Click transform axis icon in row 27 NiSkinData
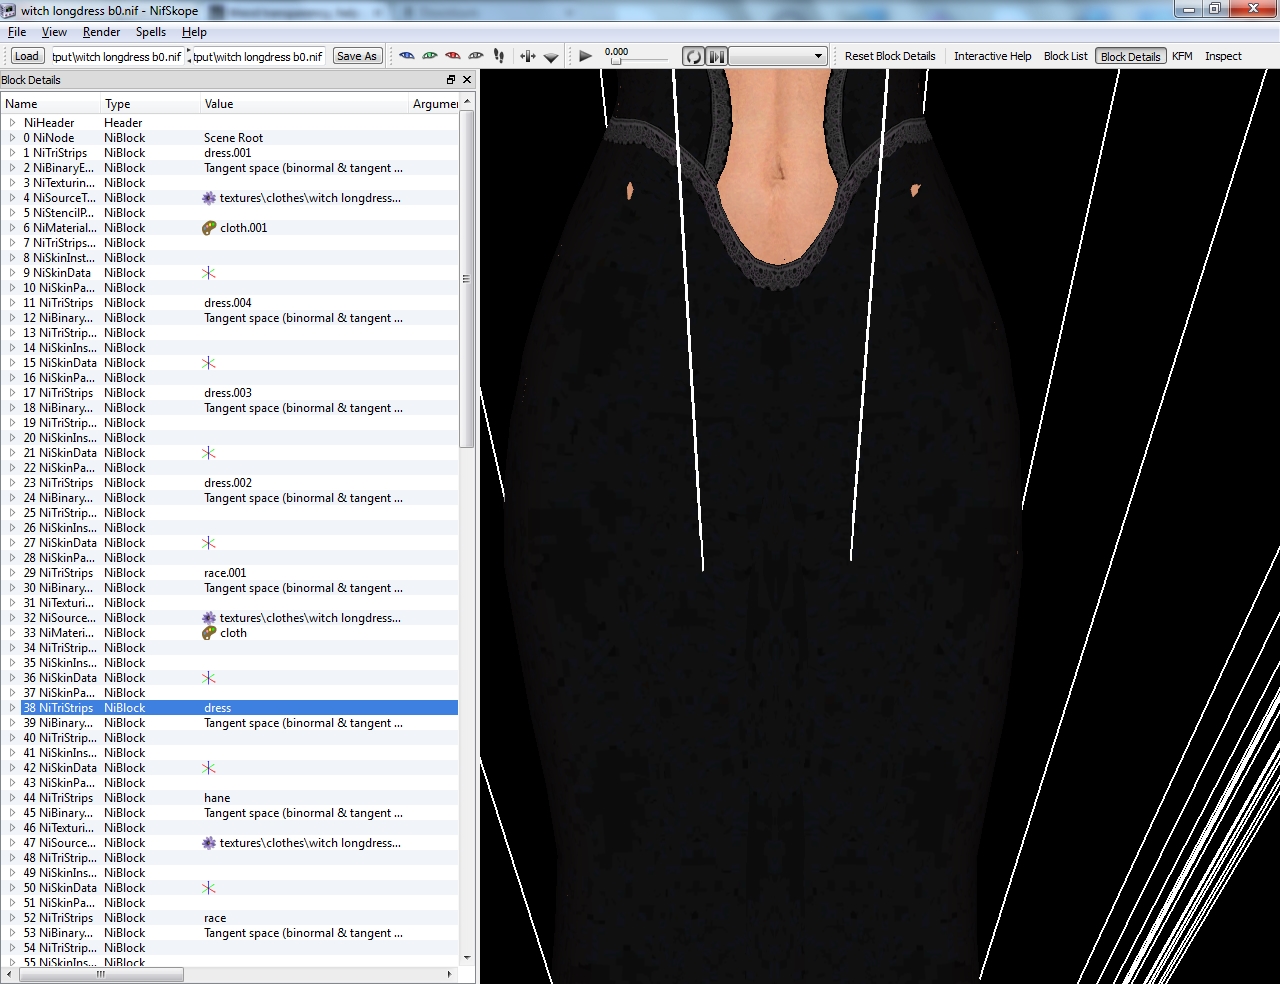Viewport: 1280px width, 984px height. (209, 543)
